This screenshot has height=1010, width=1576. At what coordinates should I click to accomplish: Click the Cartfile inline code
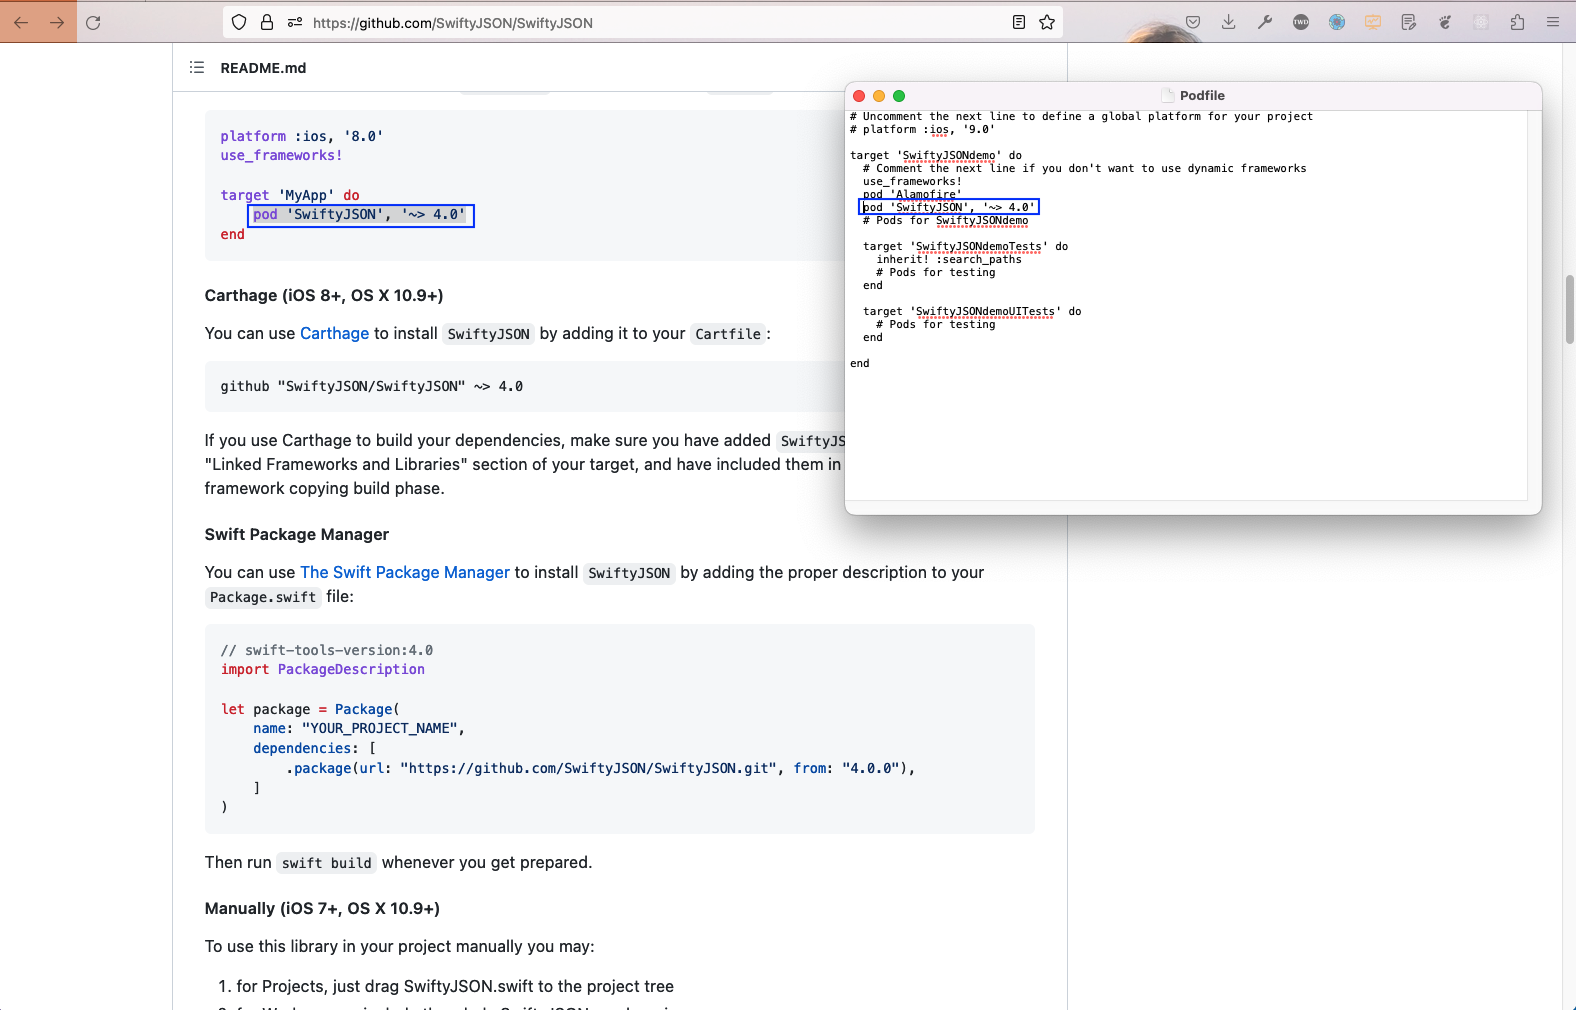728,334
